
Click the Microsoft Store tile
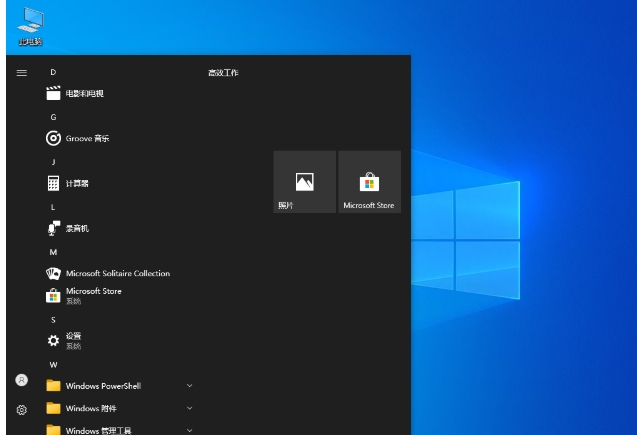coord(369,182)
